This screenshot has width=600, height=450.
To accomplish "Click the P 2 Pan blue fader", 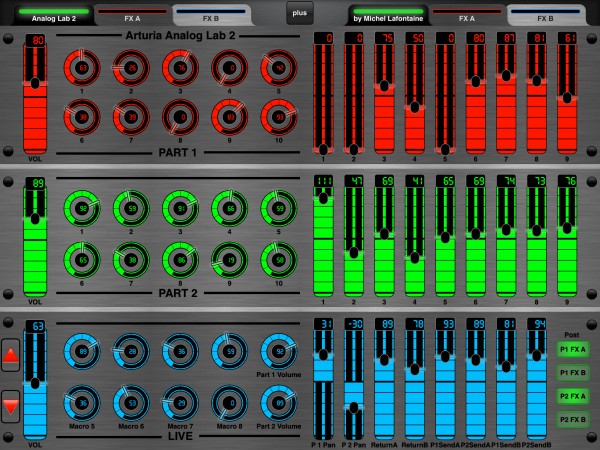I will click(354, 385).
